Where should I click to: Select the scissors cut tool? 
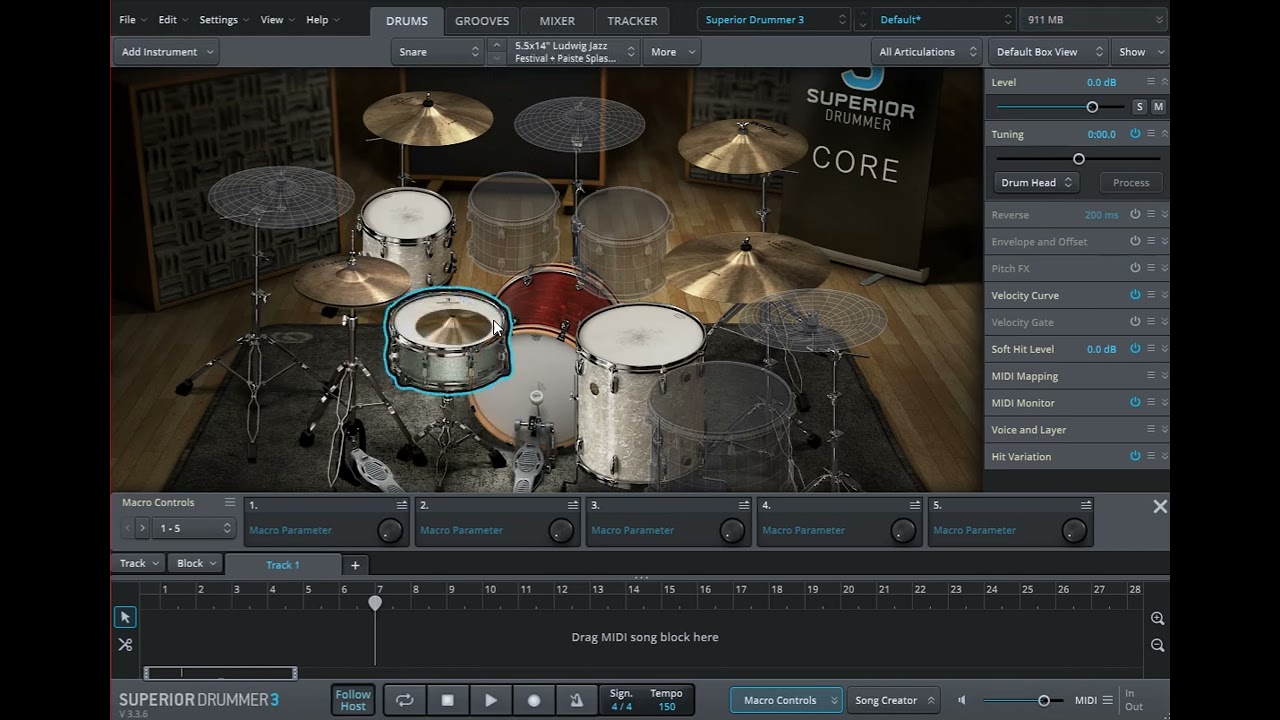125,645
